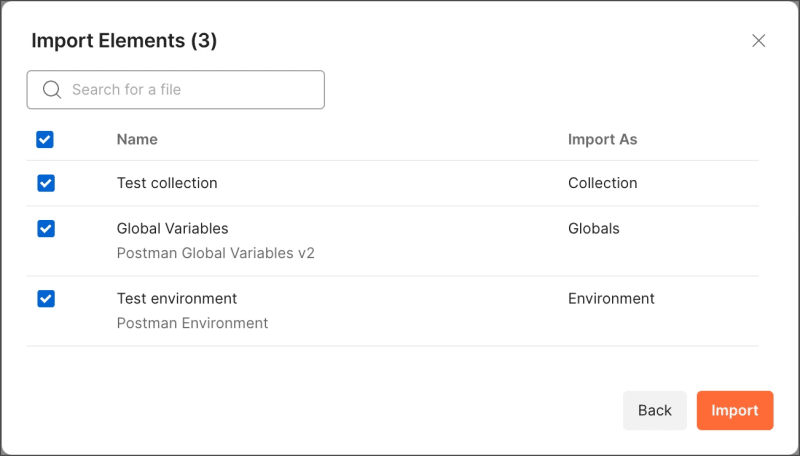This screenshot has height=456, width=800.
Task: Select the Test environment row name
Action: pos(177,299)
